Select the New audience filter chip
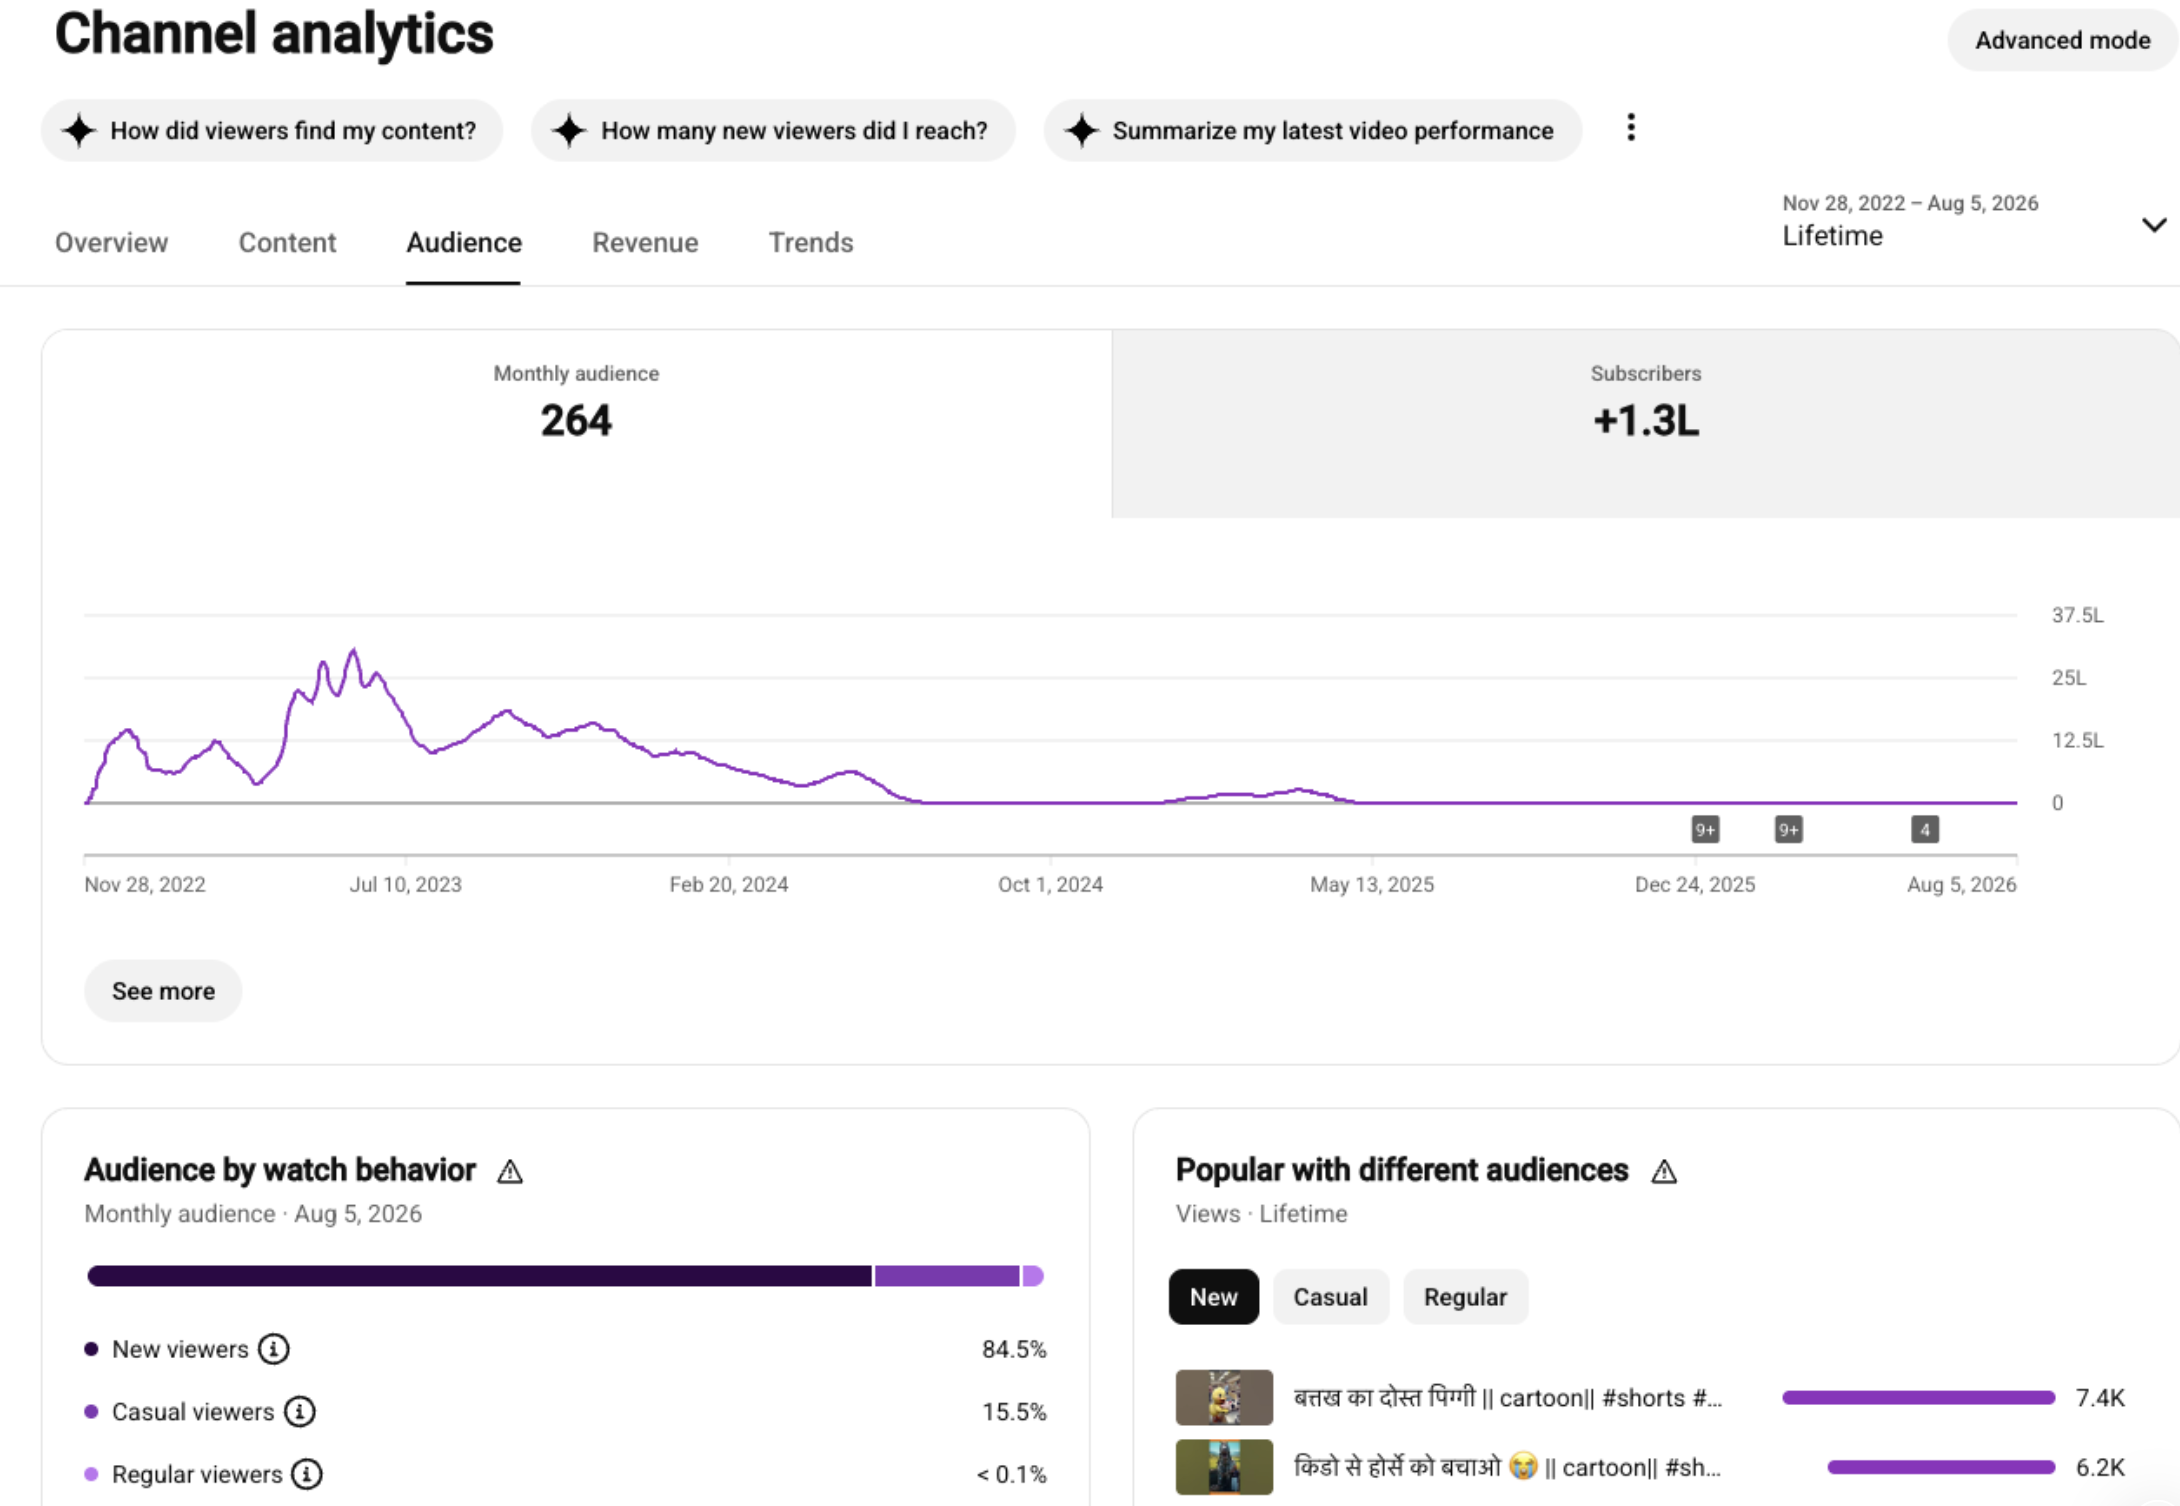This screenshot has width=2180, height=1506. coord(1213,1297)
